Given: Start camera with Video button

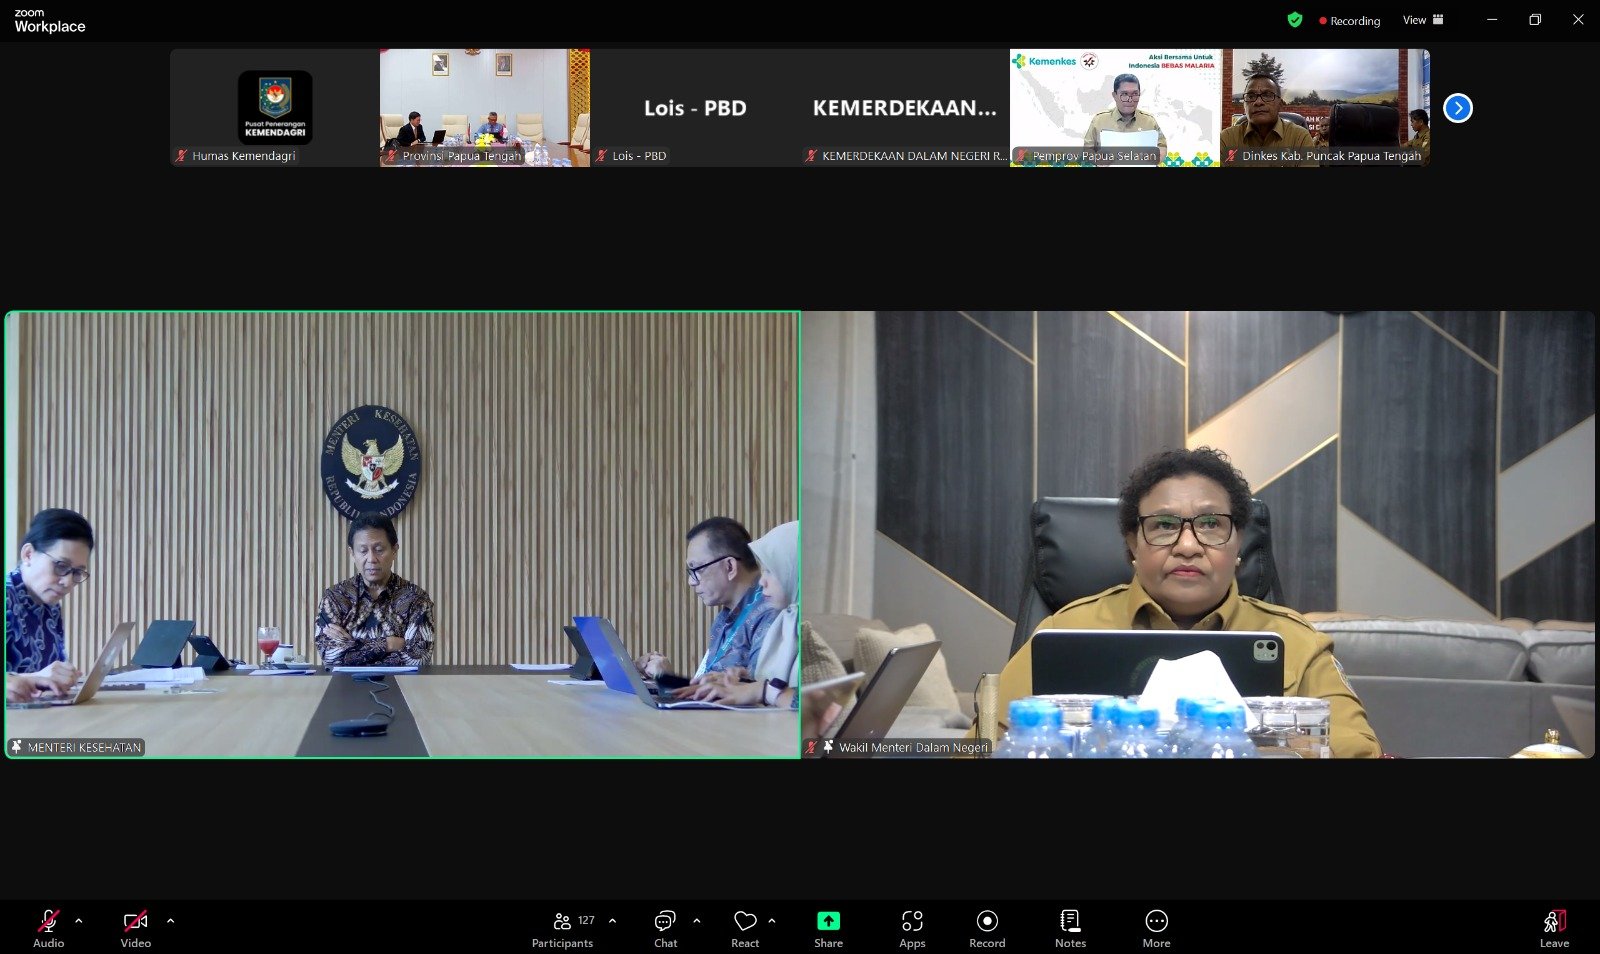Looking at the screenshot, I should pos(135,927).
